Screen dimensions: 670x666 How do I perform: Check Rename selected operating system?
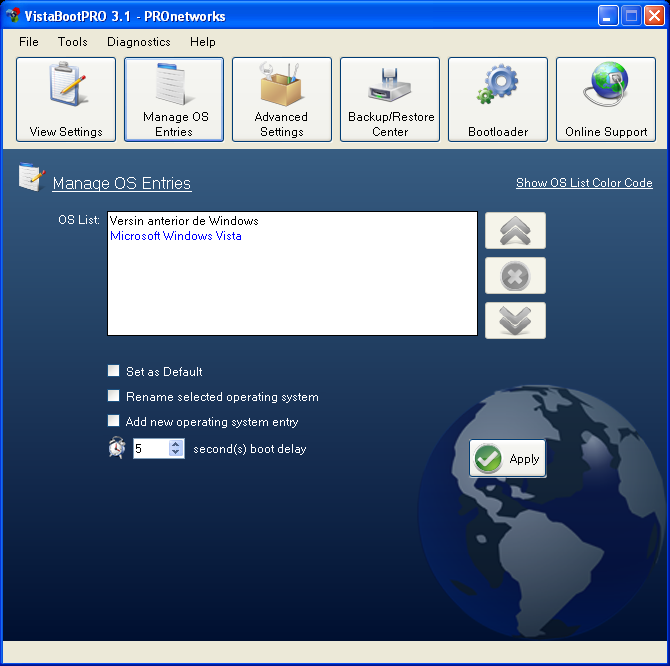[x=113, y=396]
